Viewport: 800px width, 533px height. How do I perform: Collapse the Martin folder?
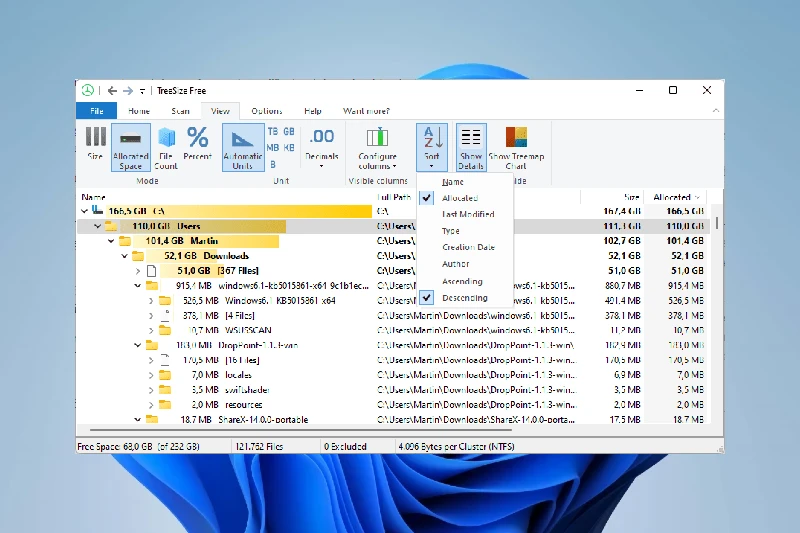click(111, 241)
